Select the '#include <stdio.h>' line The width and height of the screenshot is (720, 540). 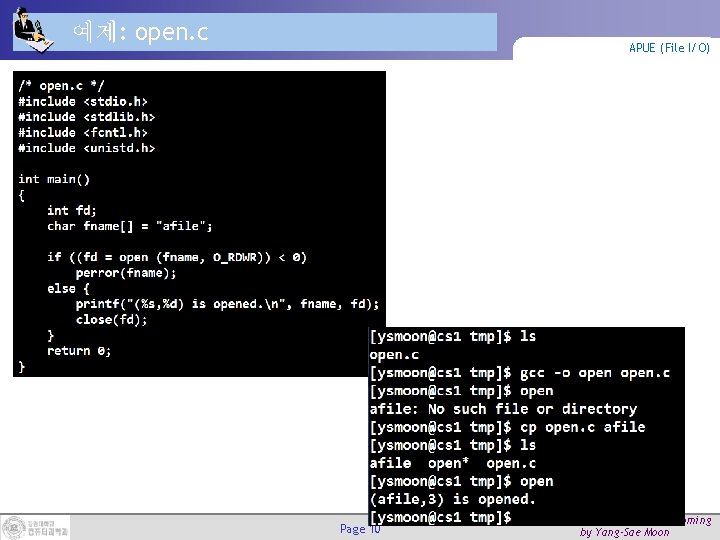point(83,101)
